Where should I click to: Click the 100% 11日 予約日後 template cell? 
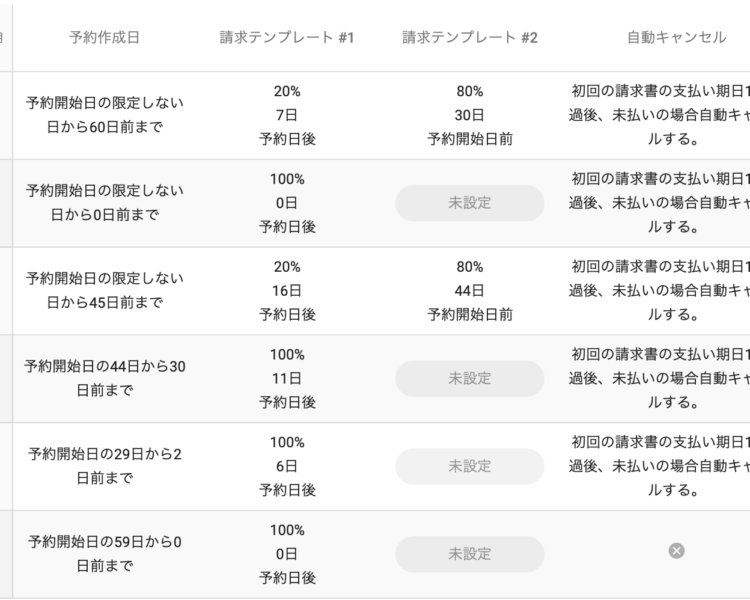click(x=287, y=378)
